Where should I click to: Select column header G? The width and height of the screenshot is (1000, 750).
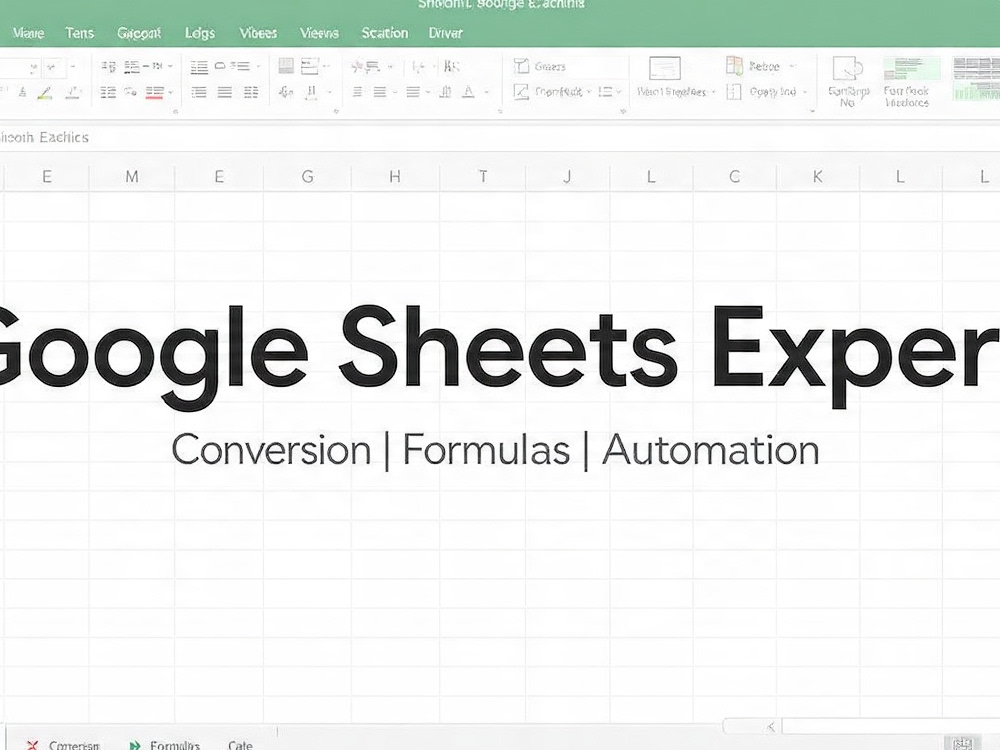(307, 177)
